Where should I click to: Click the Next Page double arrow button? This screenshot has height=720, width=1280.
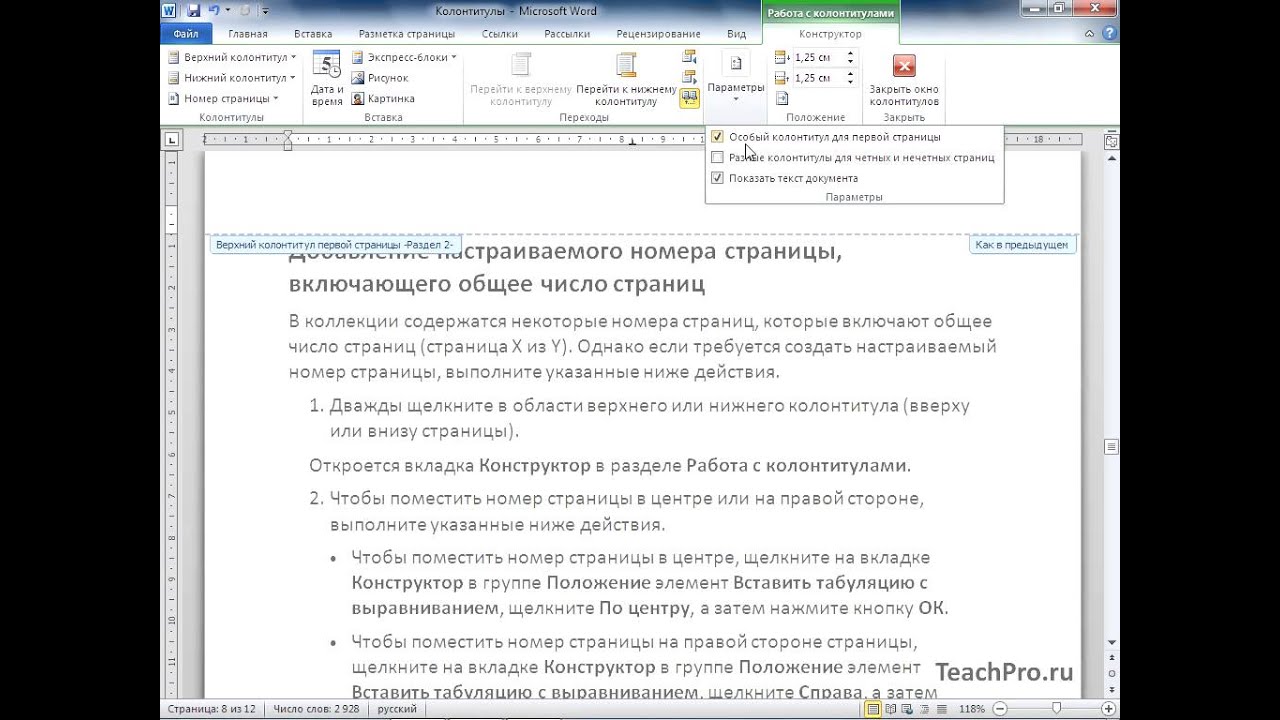(x=1111, y=692)
